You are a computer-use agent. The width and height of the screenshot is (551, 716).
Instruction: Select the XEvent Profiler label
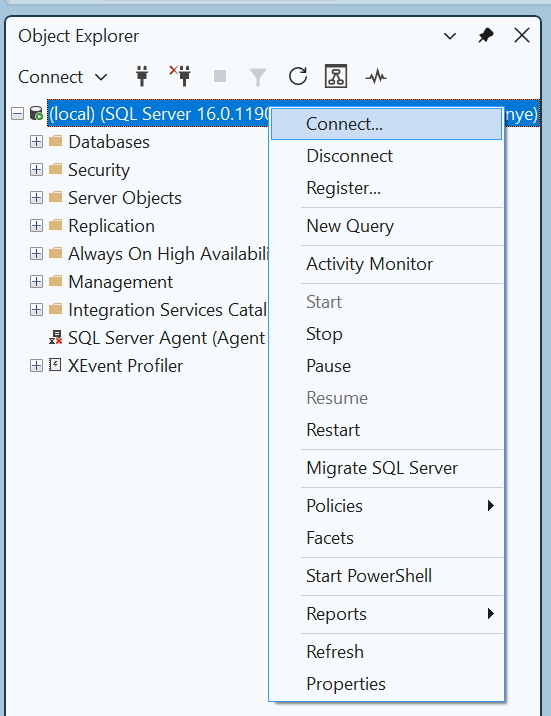126,366
